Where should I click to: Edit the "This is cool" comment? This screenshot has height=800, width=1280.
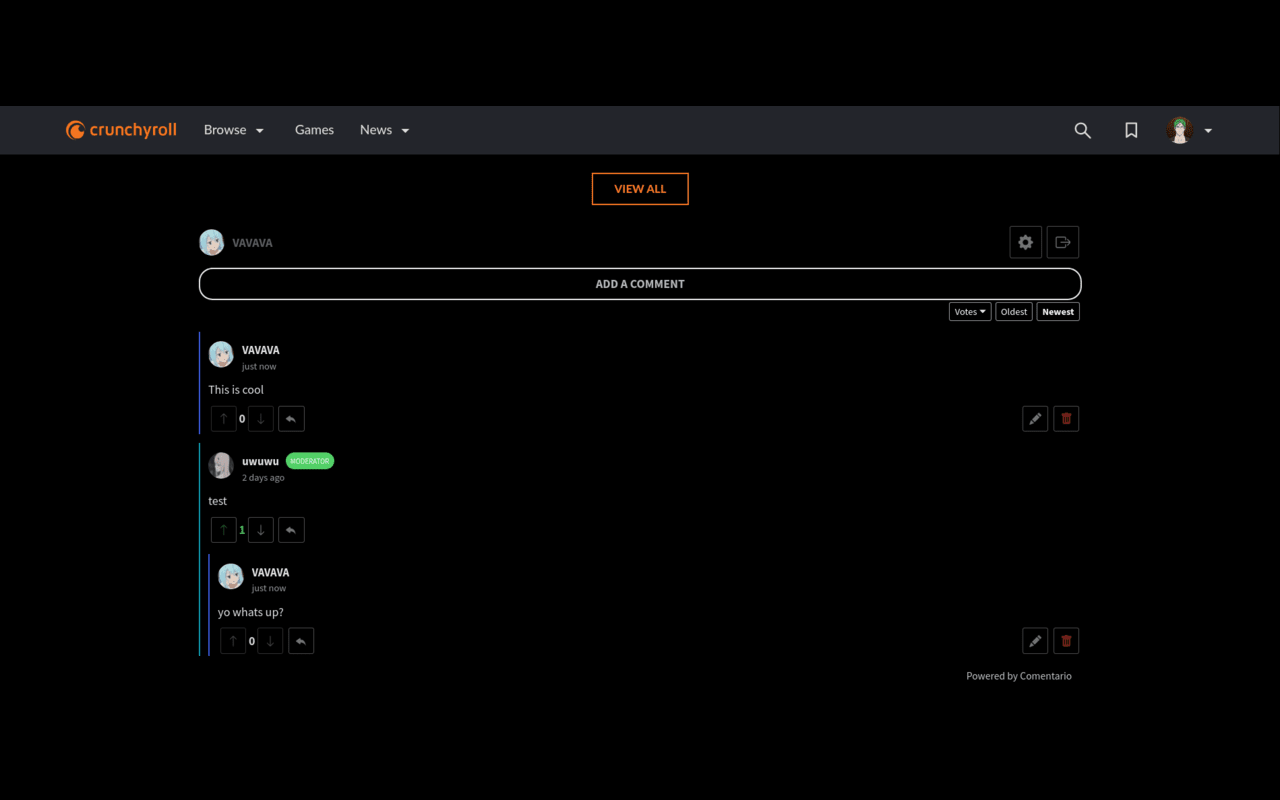coord(1035,419)
